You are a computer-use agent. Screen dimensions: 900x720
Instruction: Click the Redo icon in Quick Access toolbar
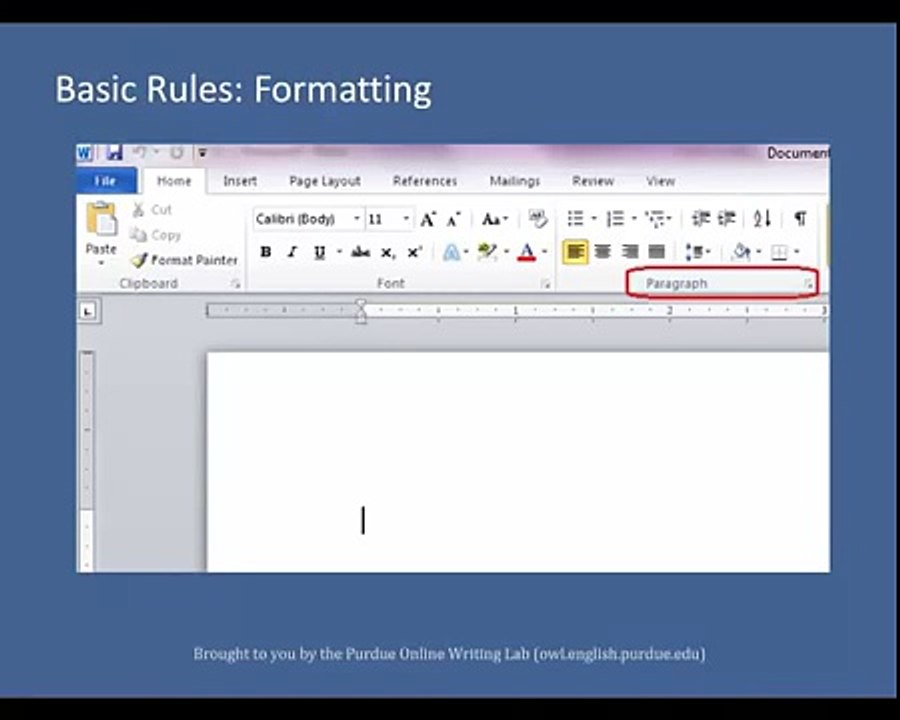pyautogui.click(x=176, y=153)
